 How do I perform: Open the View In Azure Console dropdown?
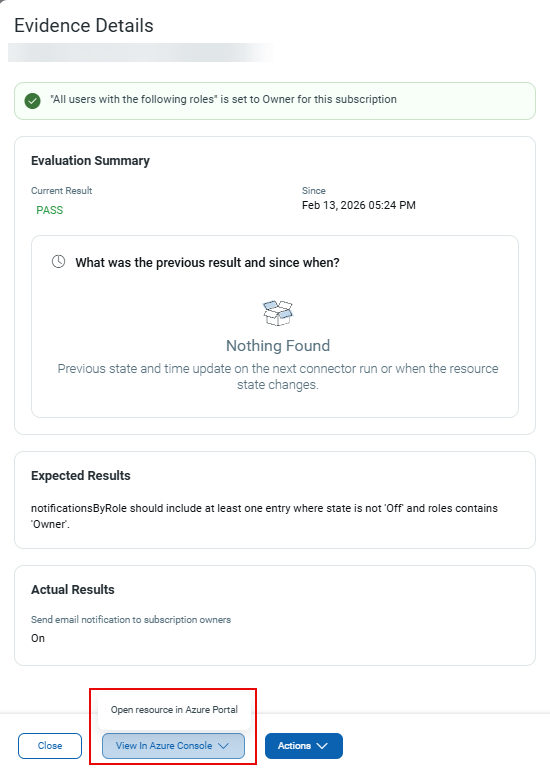(173, 745)
